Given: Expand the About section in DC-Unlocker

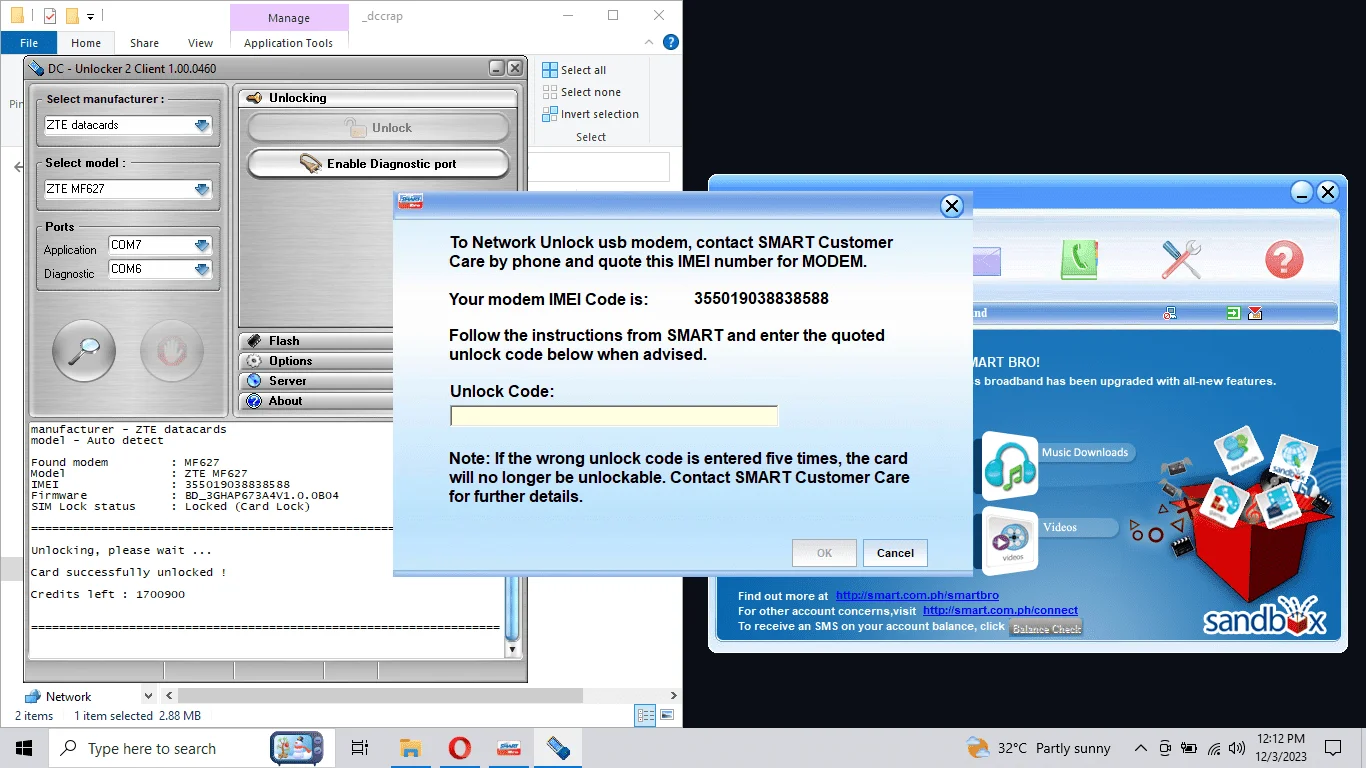Looking at the screenshot, I should [316, 401].
